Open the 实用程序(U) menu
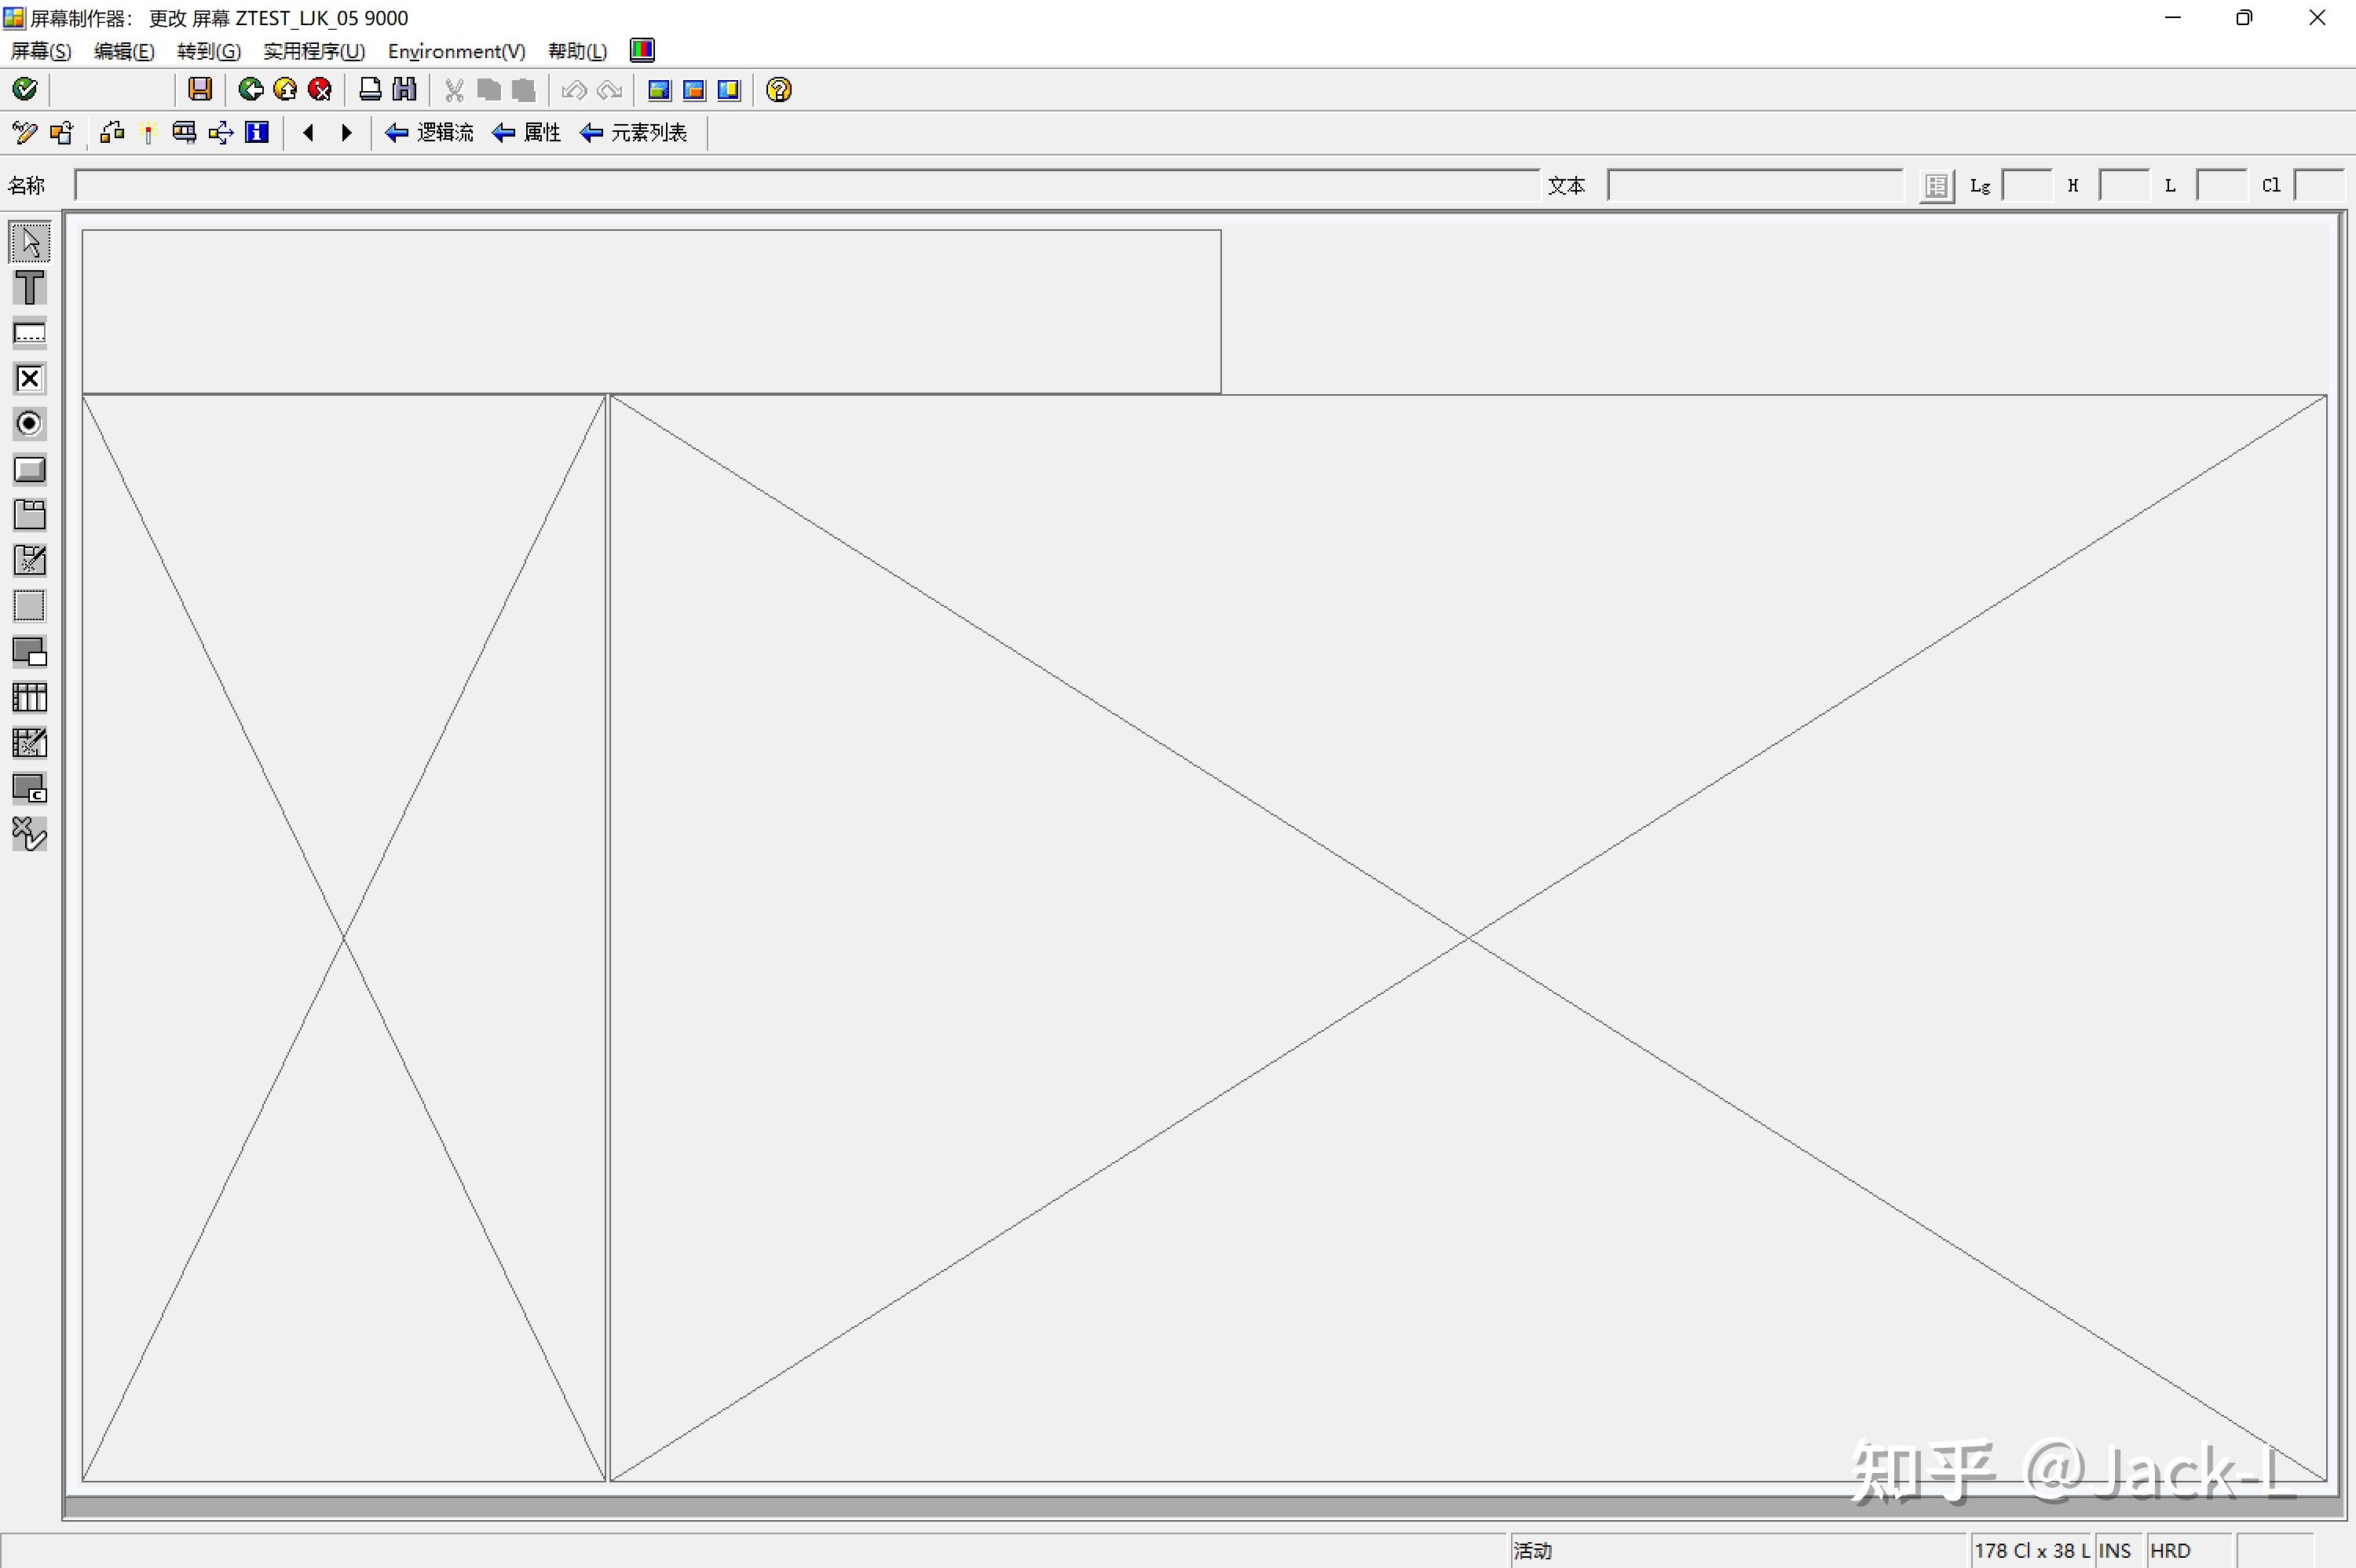The width and height of the screenshot is (2356, 1568). tap(313, 51)
